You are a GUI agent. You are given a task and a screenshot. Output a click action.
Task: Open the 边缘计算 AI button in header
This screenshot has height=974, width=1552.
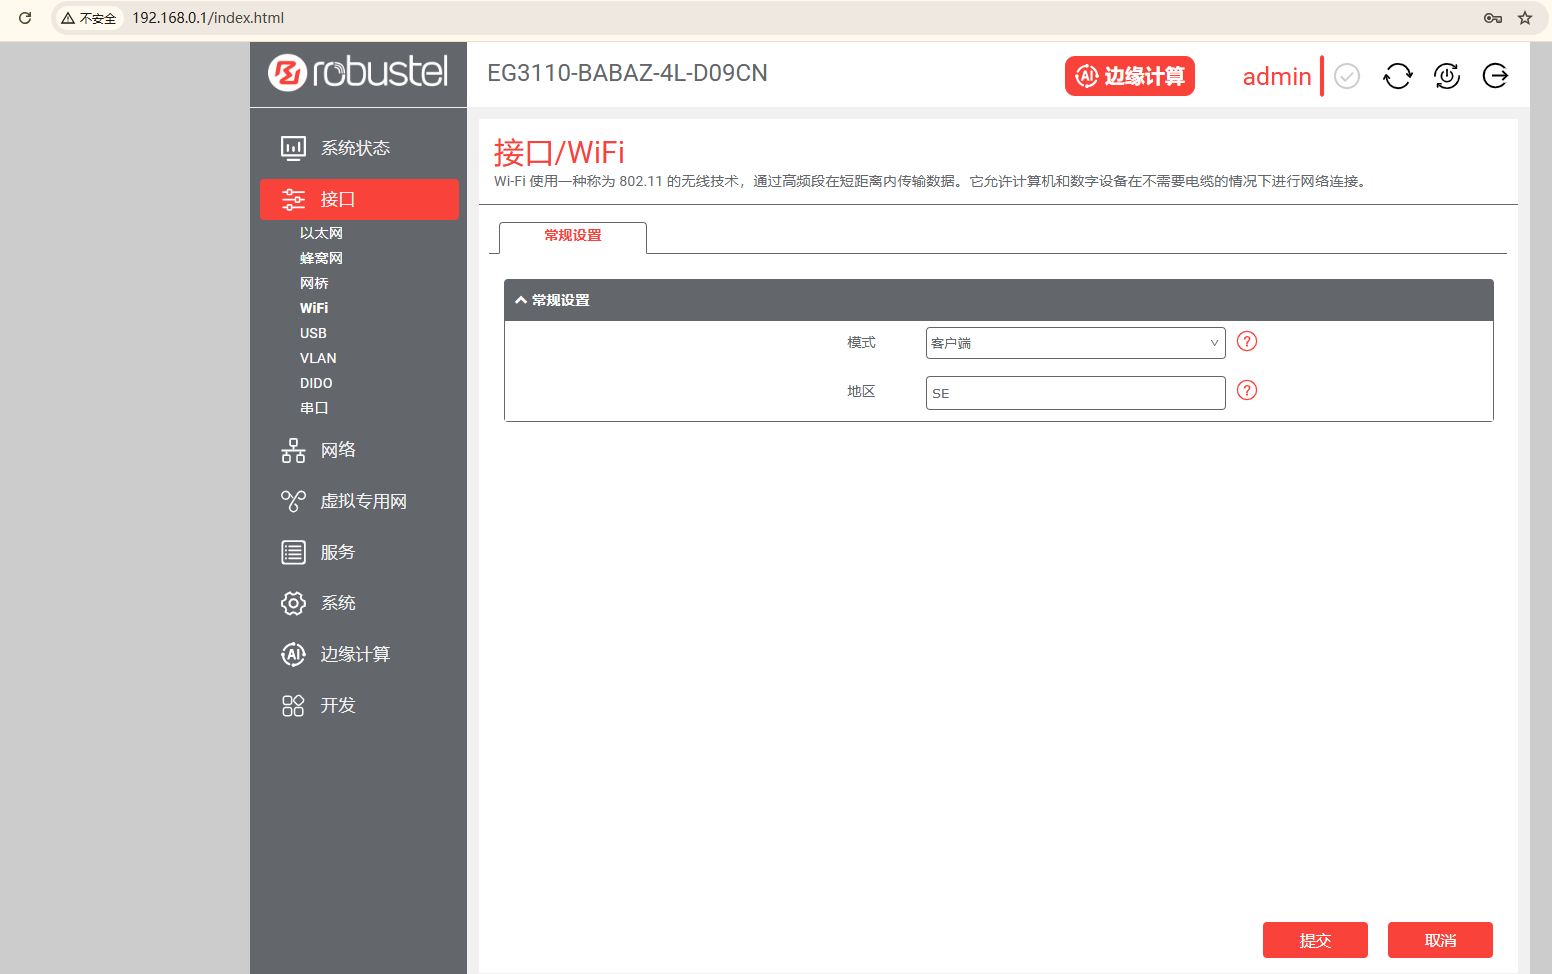coord(1130,76)
